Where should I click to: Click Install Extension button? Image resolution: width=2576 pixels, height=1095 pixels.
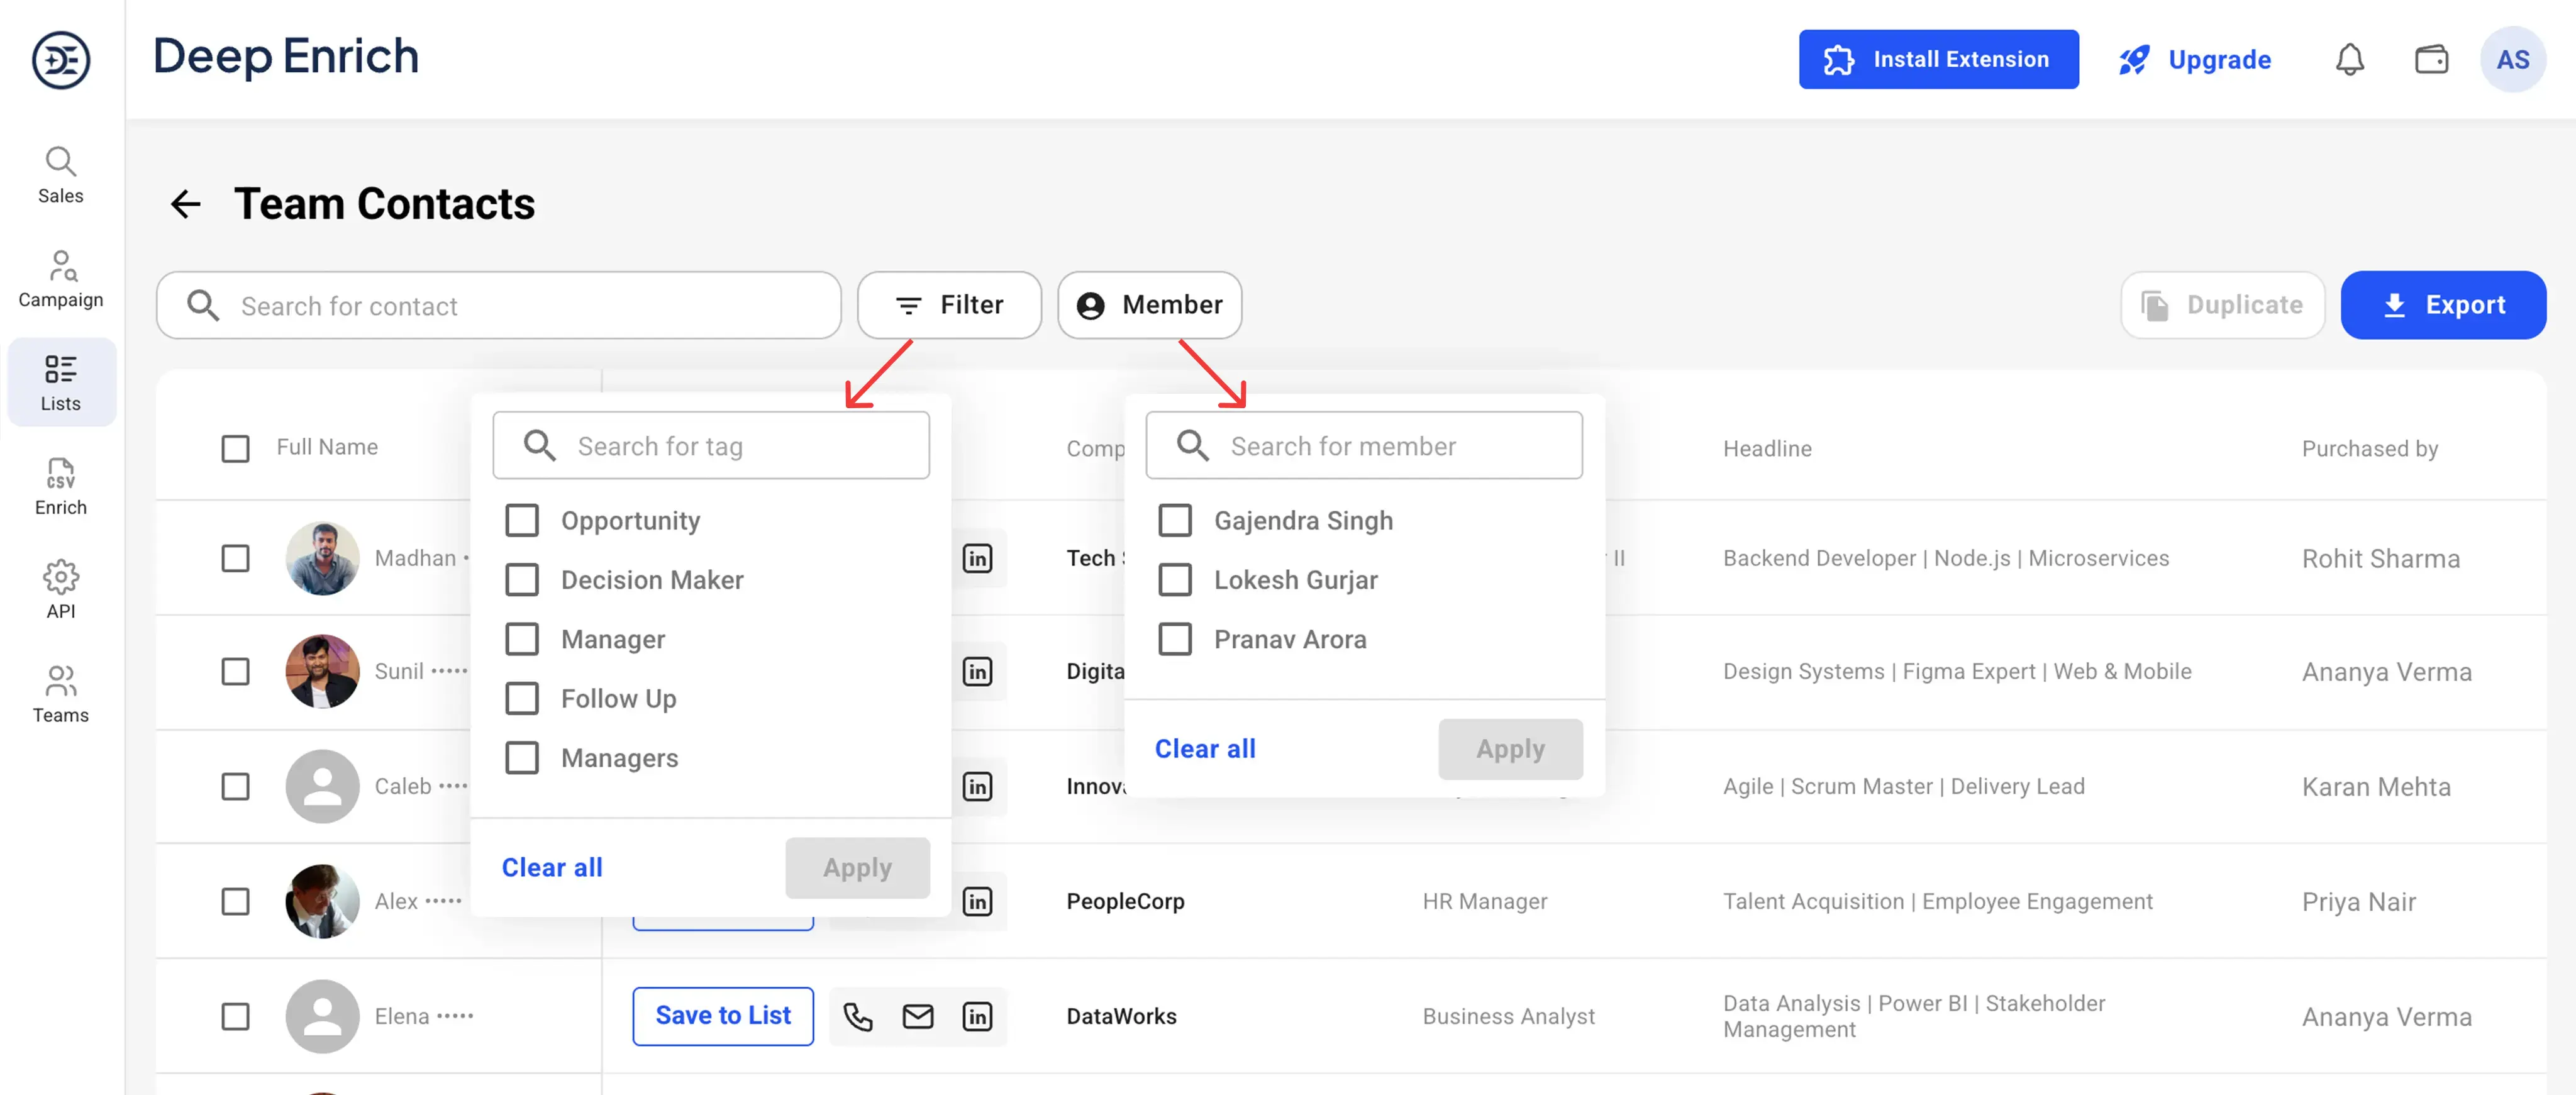[x=1938, y=59]
